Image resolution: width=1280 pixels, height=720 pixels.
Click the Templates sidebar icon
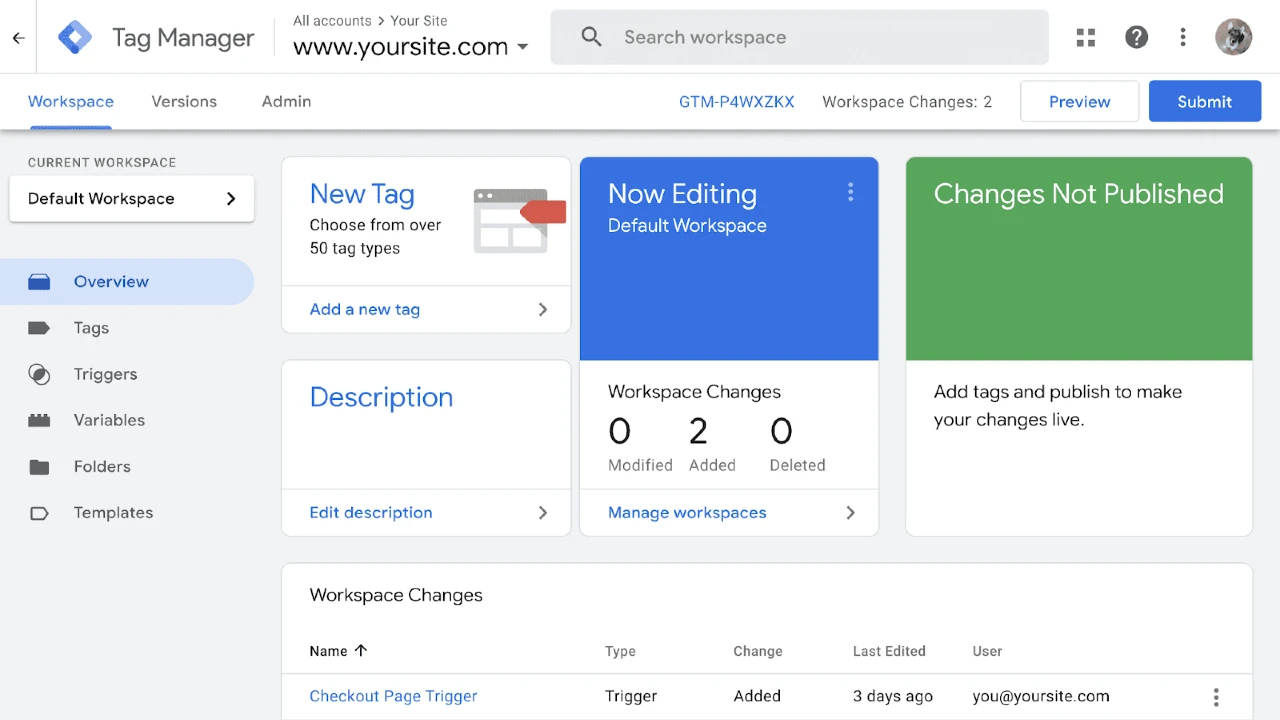tap(39, 513)
